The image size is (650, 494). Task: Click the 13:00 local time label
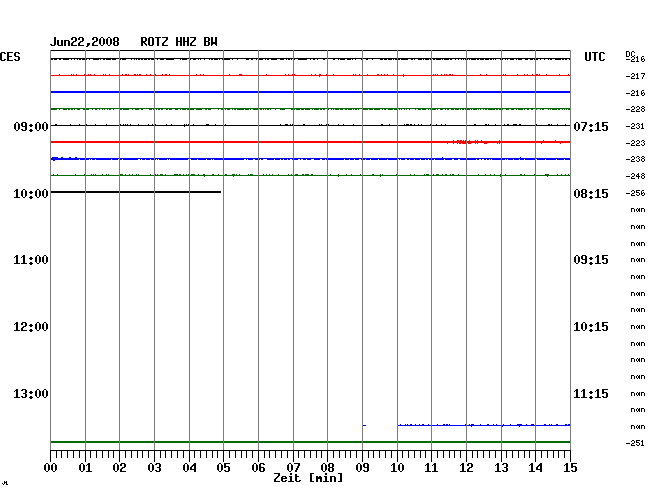point(31,394)
